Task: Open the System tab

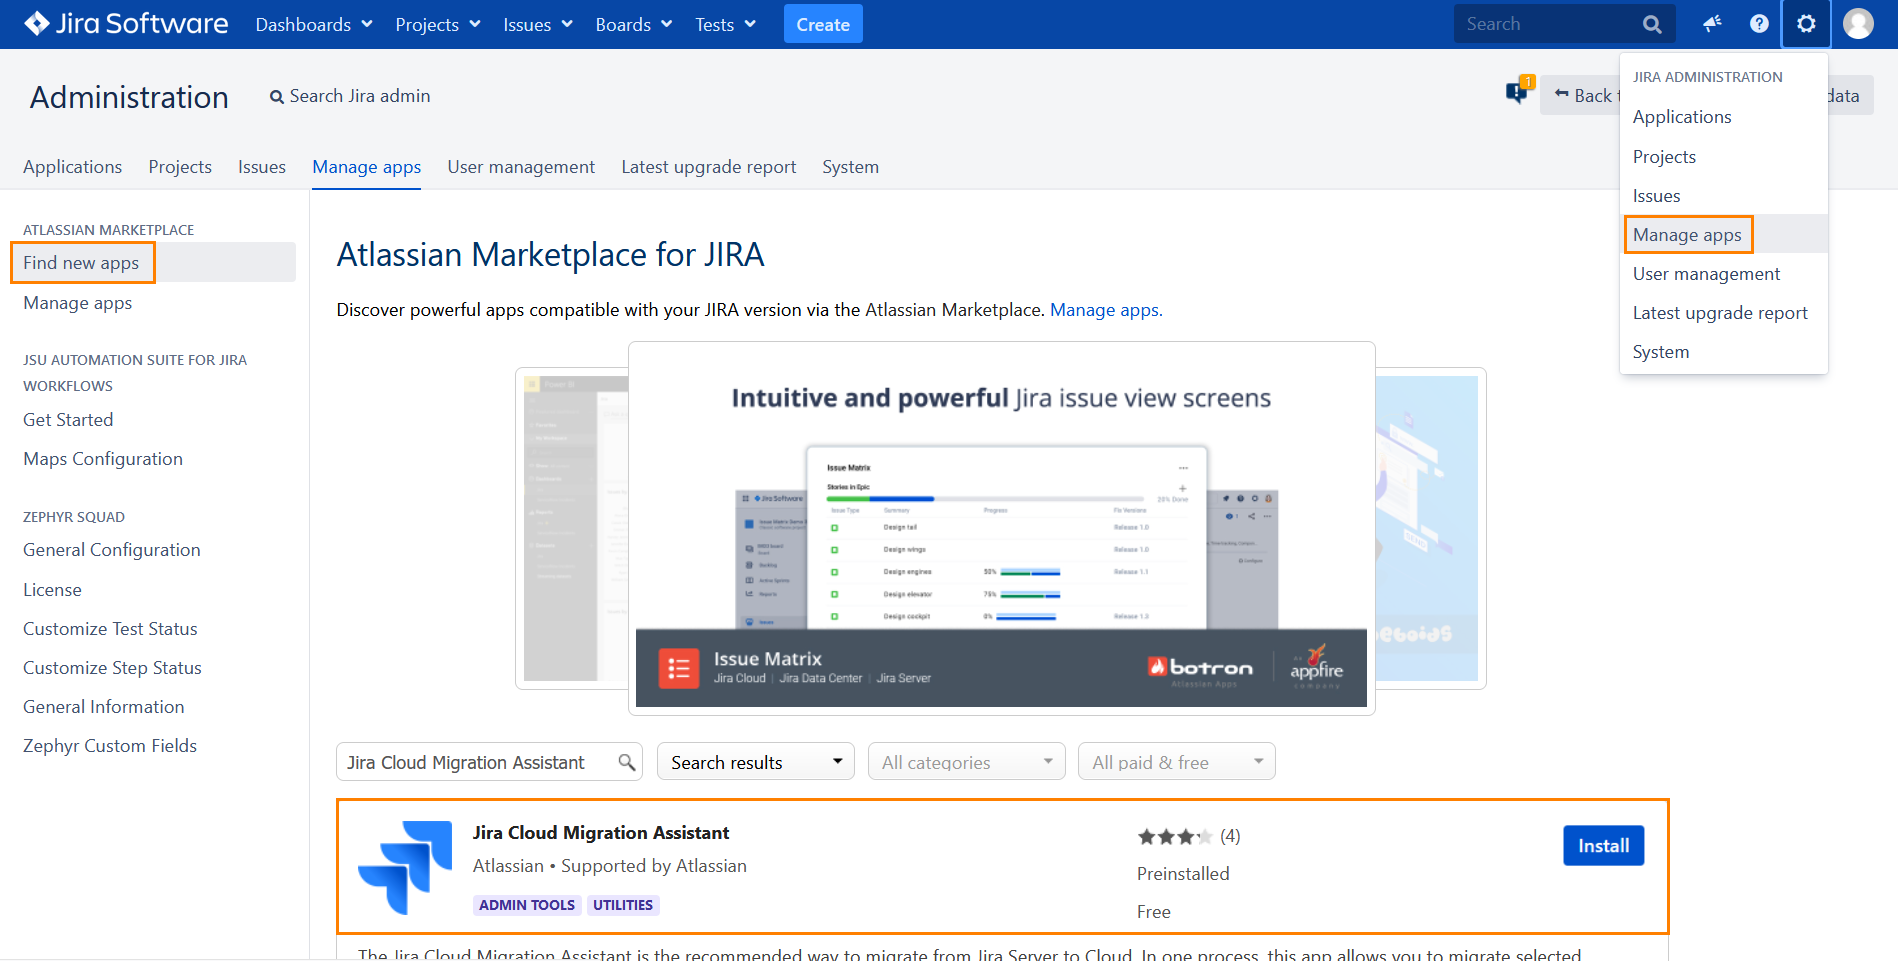Action: point(851,167)
